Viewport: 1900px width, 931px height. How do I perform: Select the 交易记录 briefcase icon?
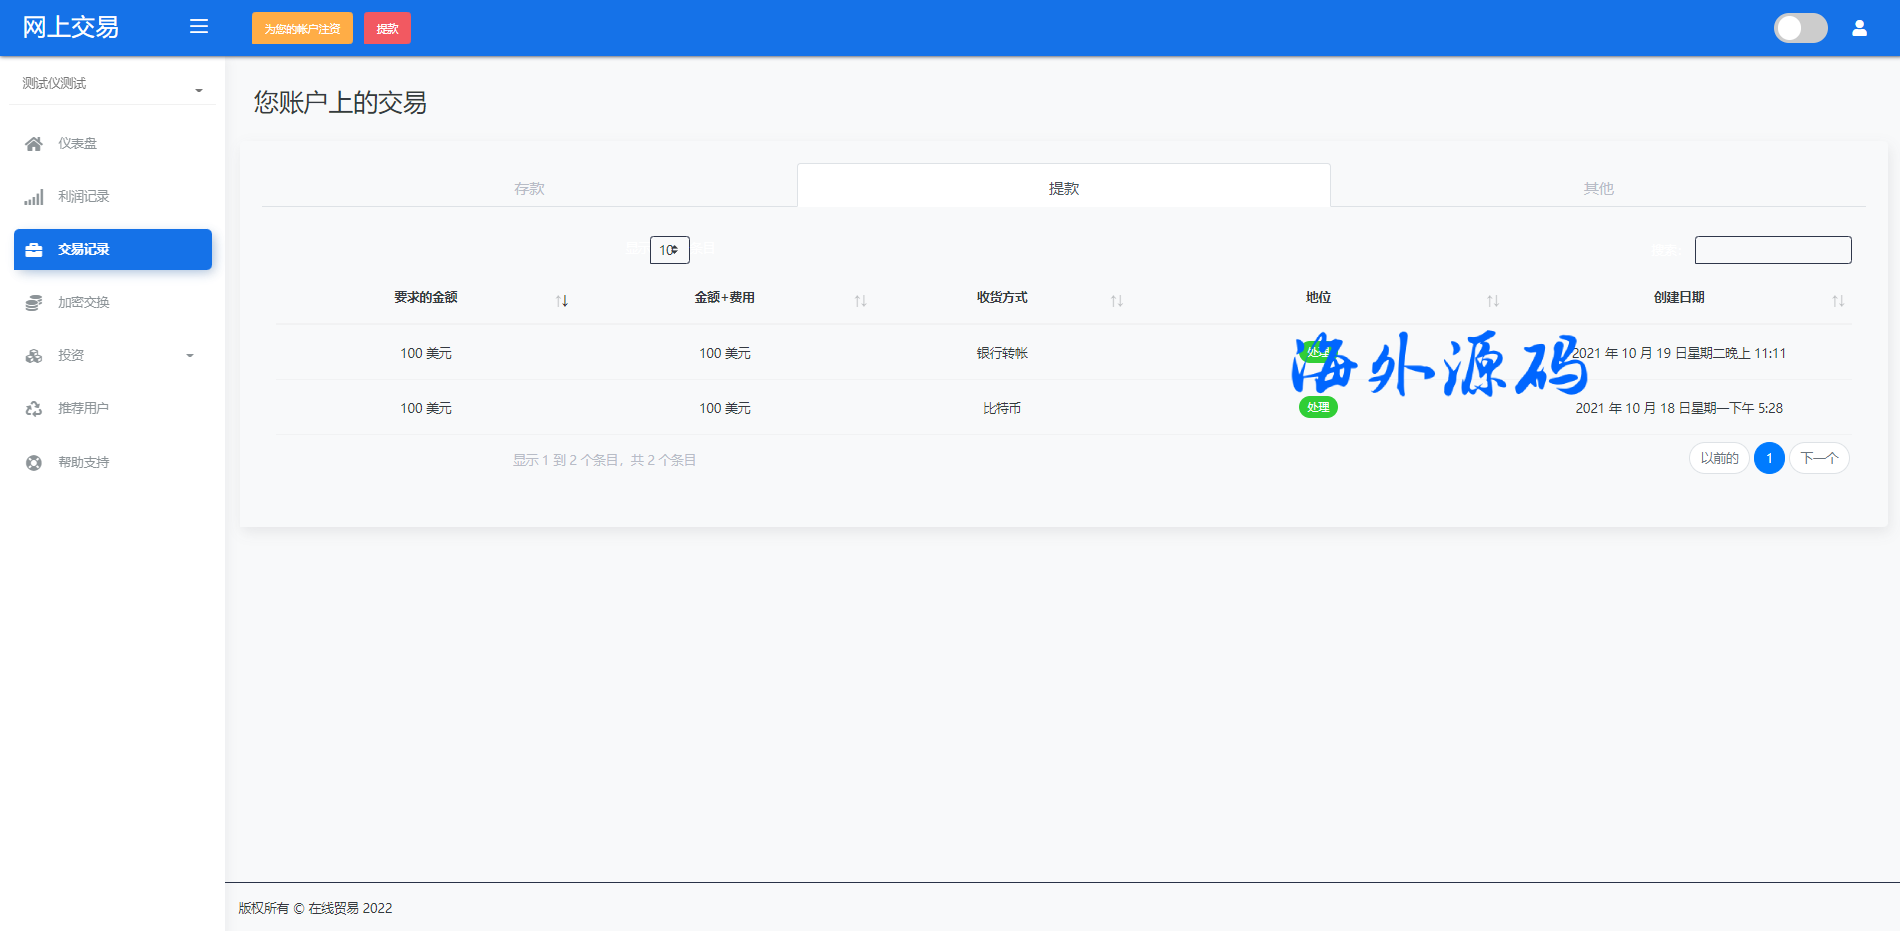(x=34, y=250)
